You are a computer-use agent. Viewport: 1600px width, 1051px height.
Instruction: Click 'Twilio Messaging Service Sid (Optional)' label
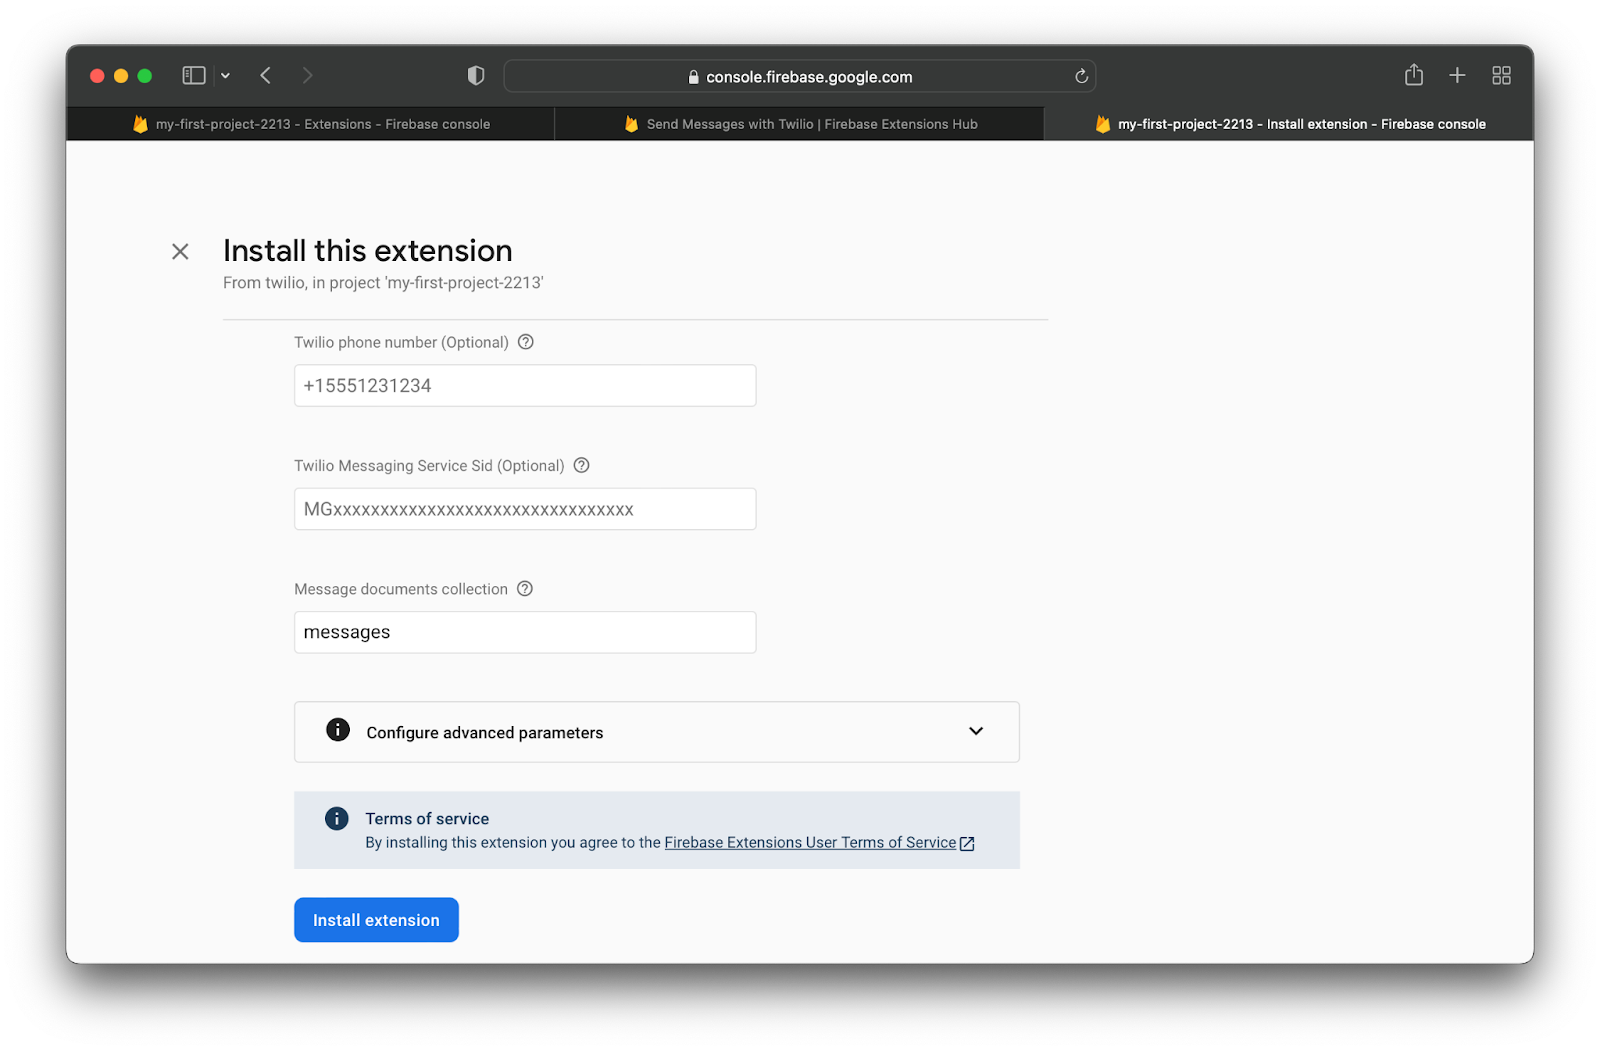[429, 466]
